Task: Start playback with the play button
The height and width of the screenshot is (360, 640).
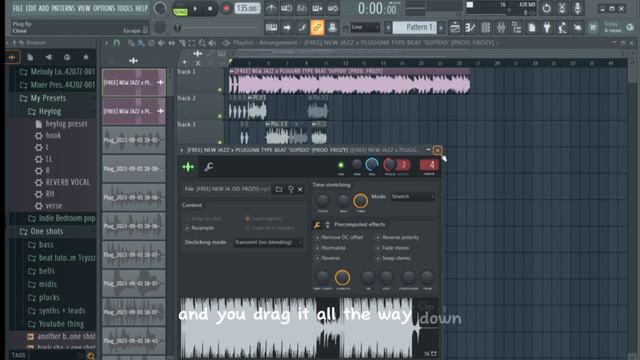Action: 195,9
